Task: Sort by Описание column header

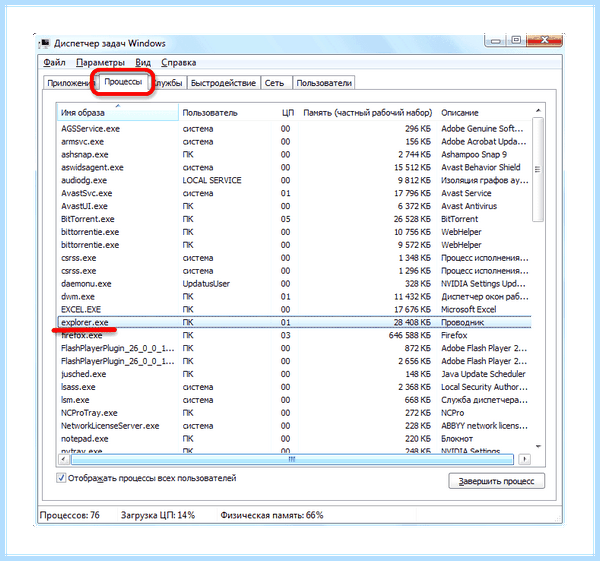Action: pyautogui.click(x=484, y=113)
